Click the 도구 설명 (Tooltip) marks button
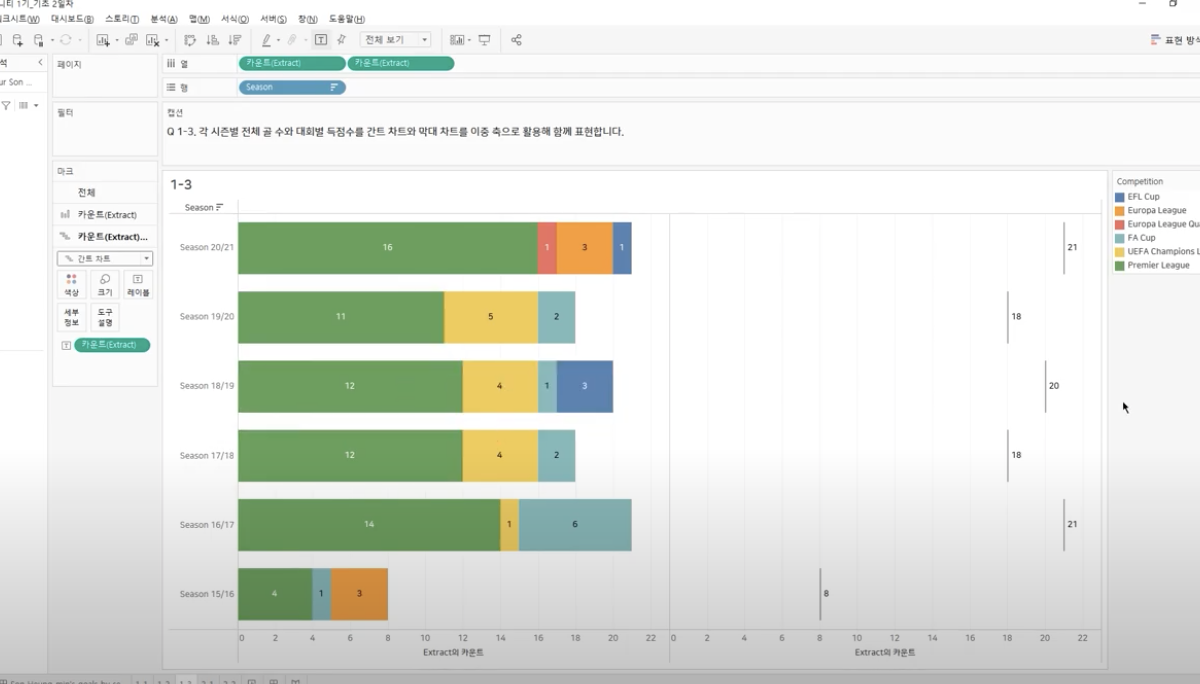 (x=104, y=317)
